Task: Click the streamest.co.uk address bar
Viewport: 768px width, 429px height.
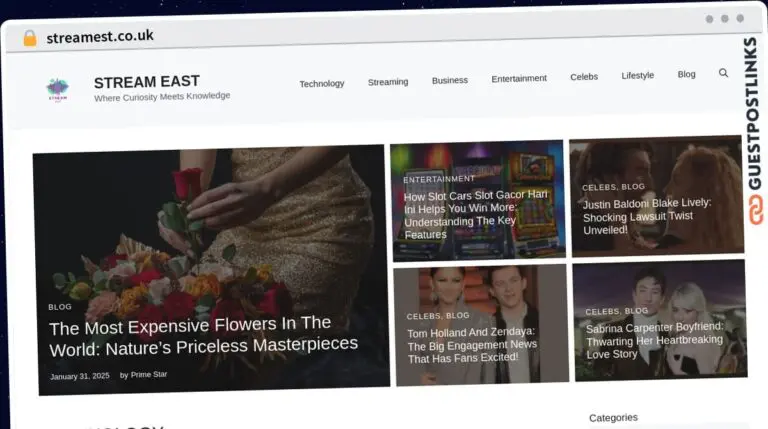Action: (100, 37)
